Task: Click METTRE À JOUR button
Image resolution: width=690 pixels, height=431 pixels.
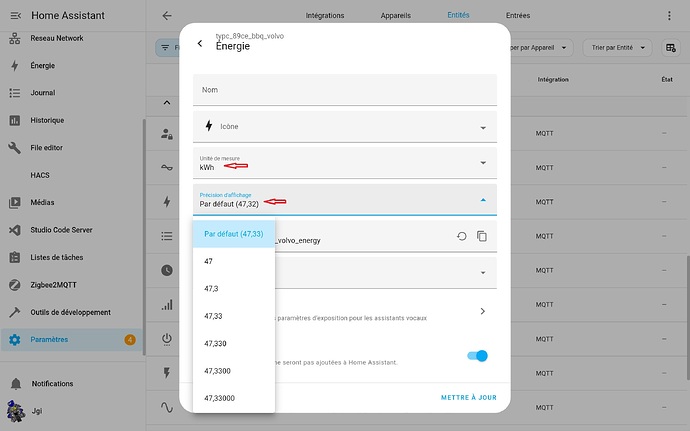Action: (x=469, y=398)
